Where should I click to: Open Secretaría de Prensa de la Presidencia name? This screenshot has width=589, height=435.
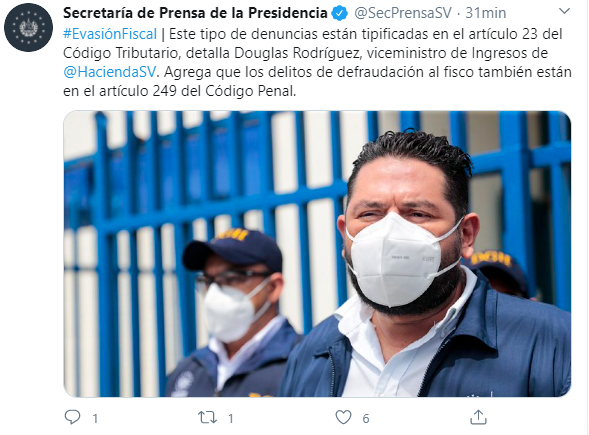click(x=195, y=13)
